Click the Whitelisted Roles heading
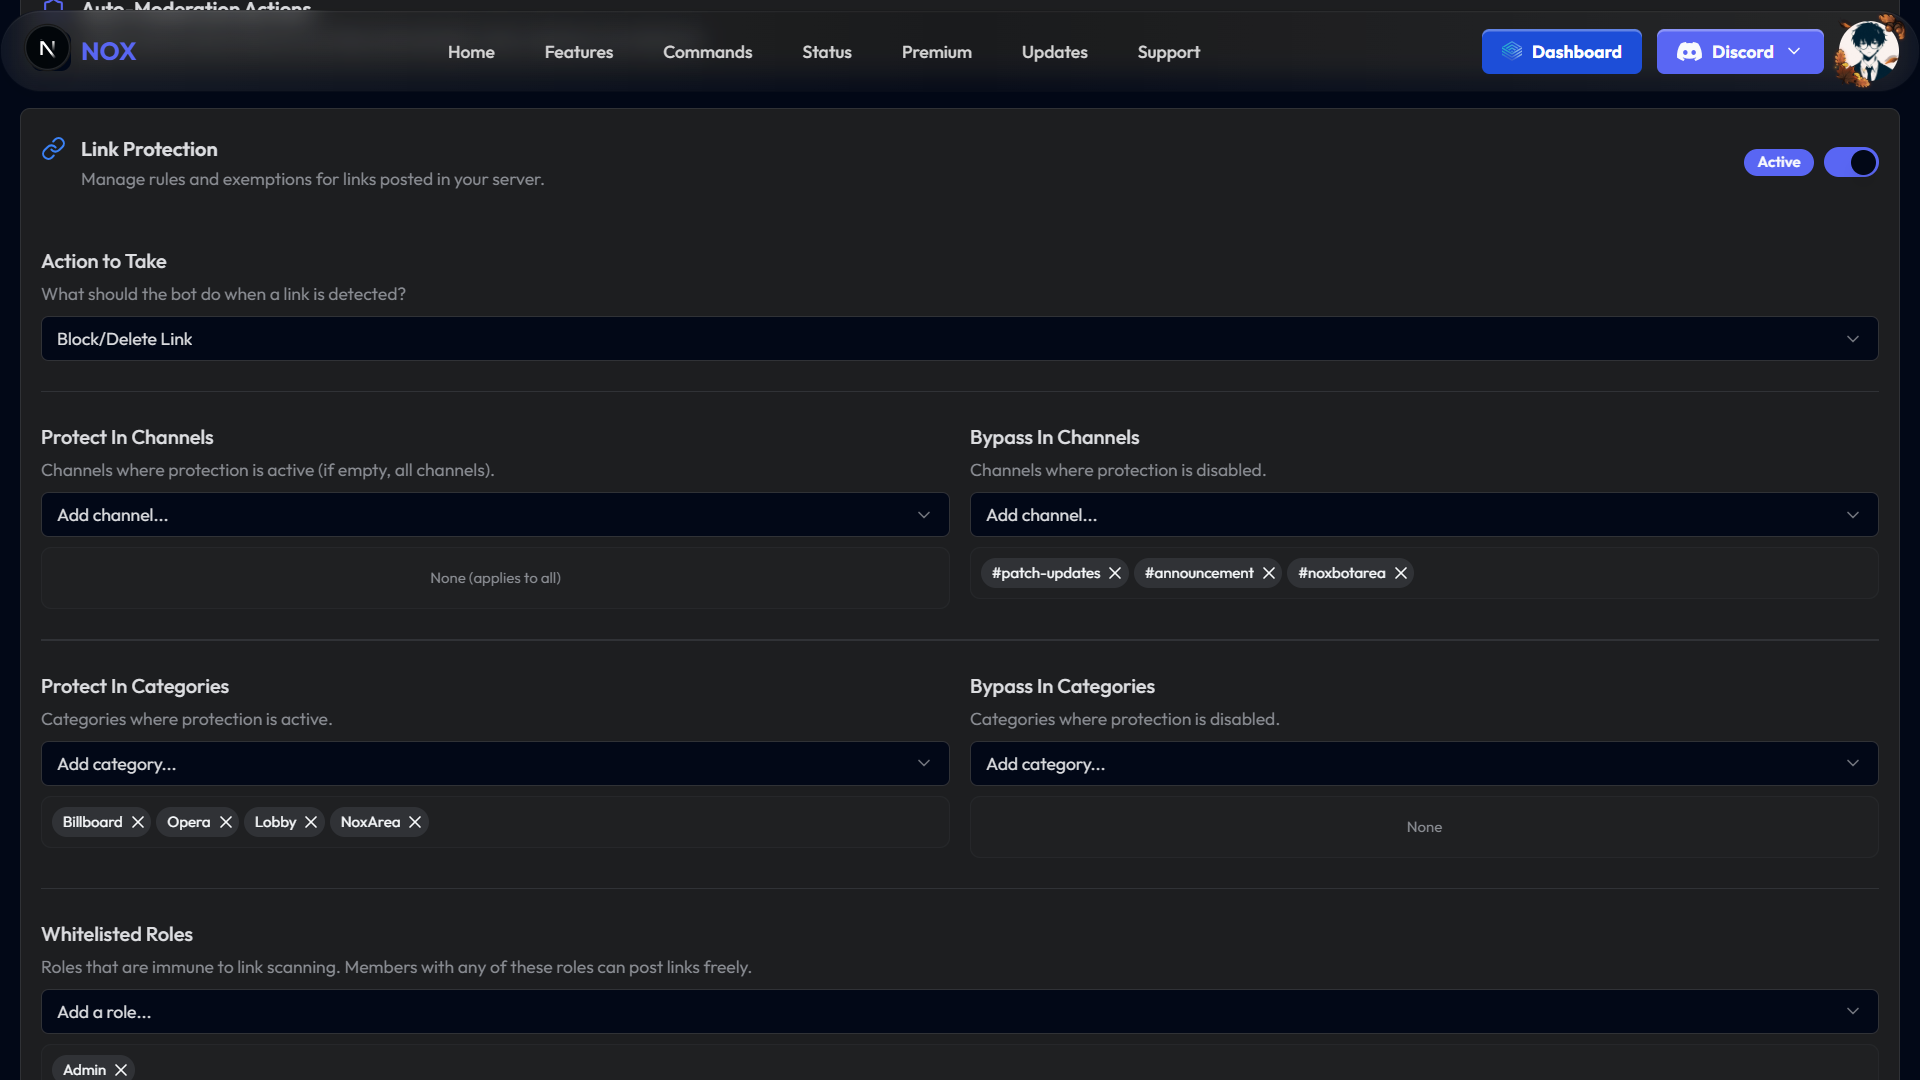Viewport: 1920px width, 1080px height. [117, 934]
